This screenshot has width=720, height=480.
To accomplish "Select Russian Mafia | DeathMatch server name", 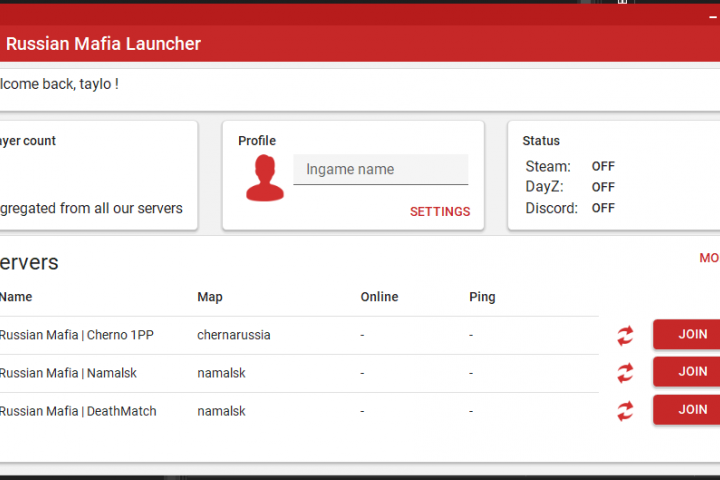I will click(78, 411).
